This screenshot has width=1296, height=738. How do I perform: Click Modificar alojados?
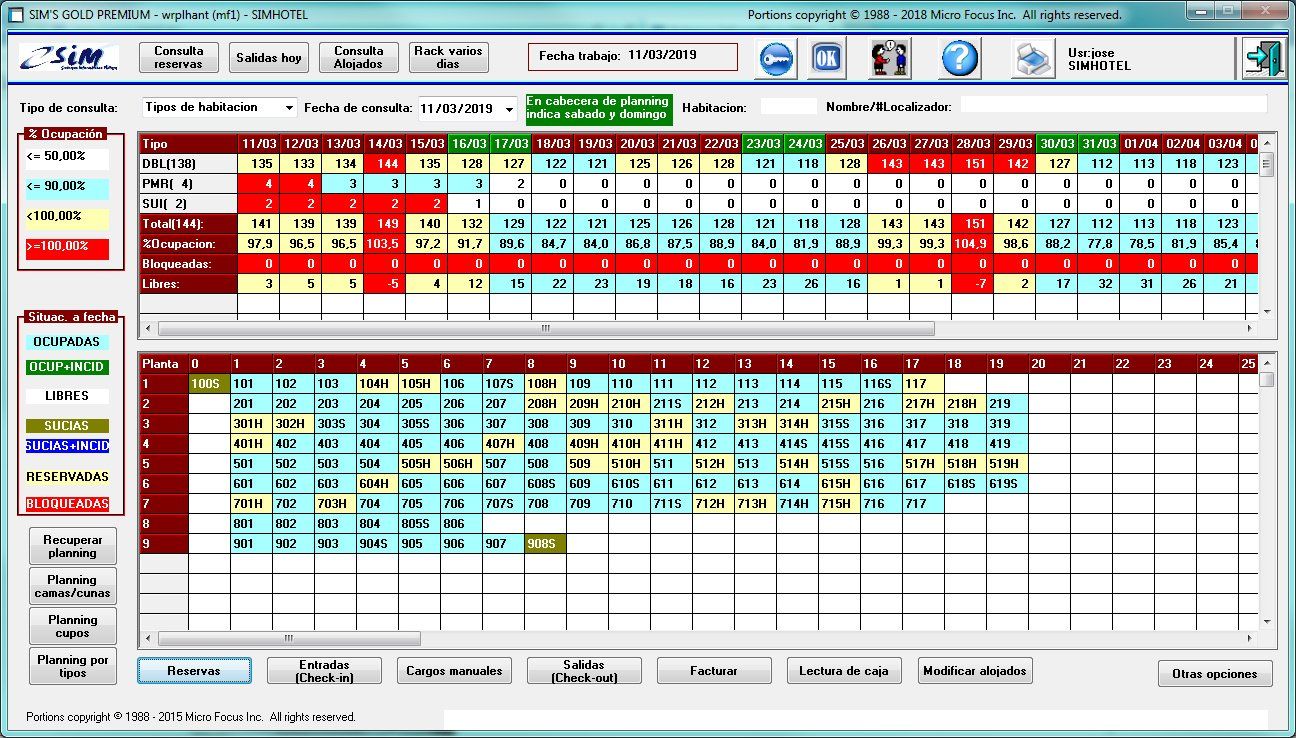coord(975,671)
